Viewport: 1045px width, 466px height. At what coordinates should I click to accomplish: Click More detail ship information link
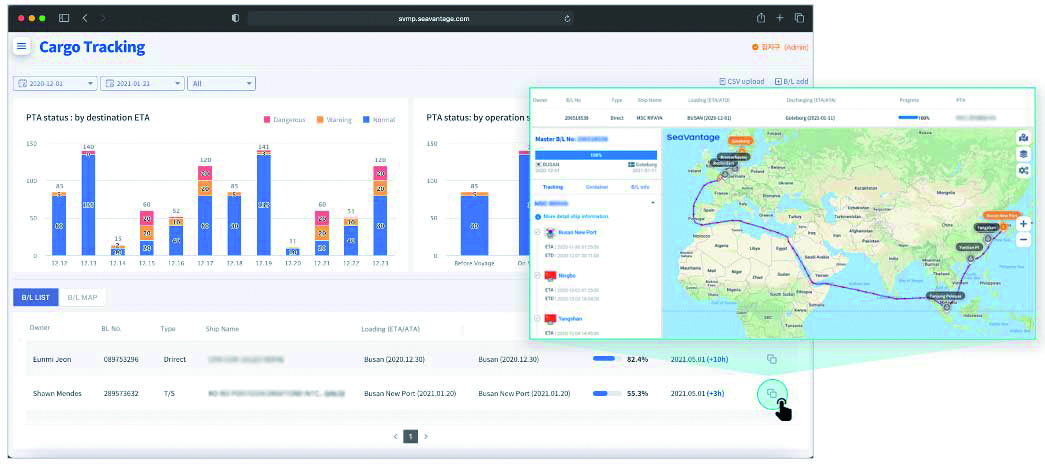click(575, 217)
